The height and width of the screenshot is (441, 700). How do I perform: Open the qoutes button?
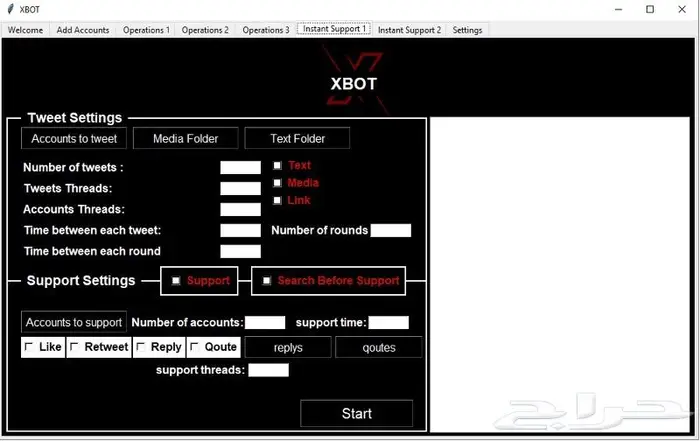point(379,347)
